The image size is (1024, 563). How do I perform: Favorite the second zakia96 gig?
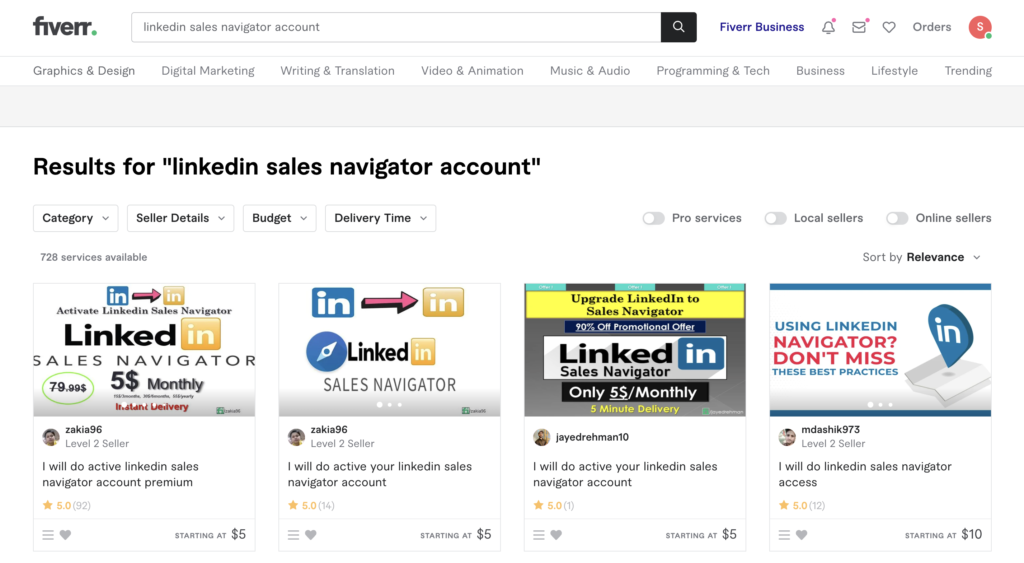tap(311, 535)
